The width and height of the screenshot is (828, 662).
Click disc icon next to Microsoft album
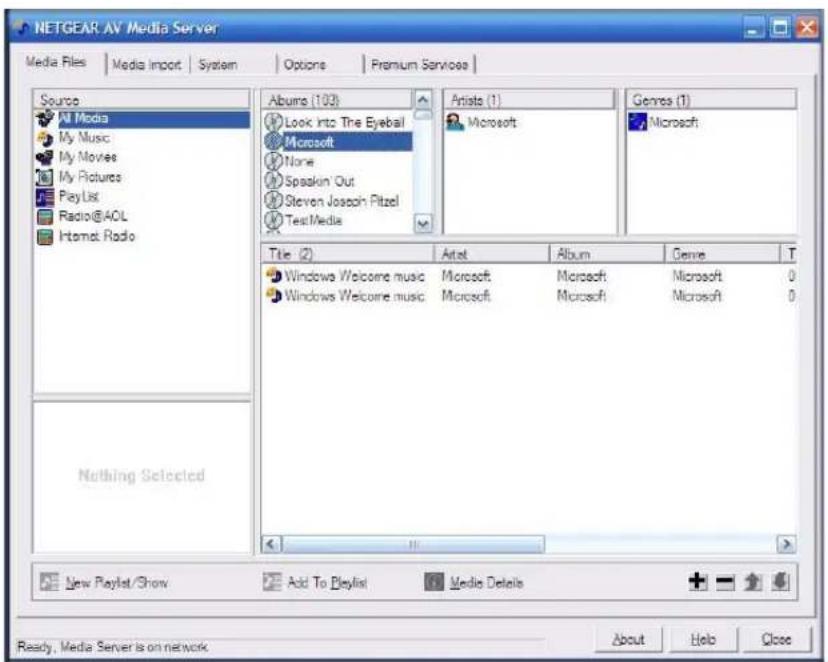[x=273, y=141]
